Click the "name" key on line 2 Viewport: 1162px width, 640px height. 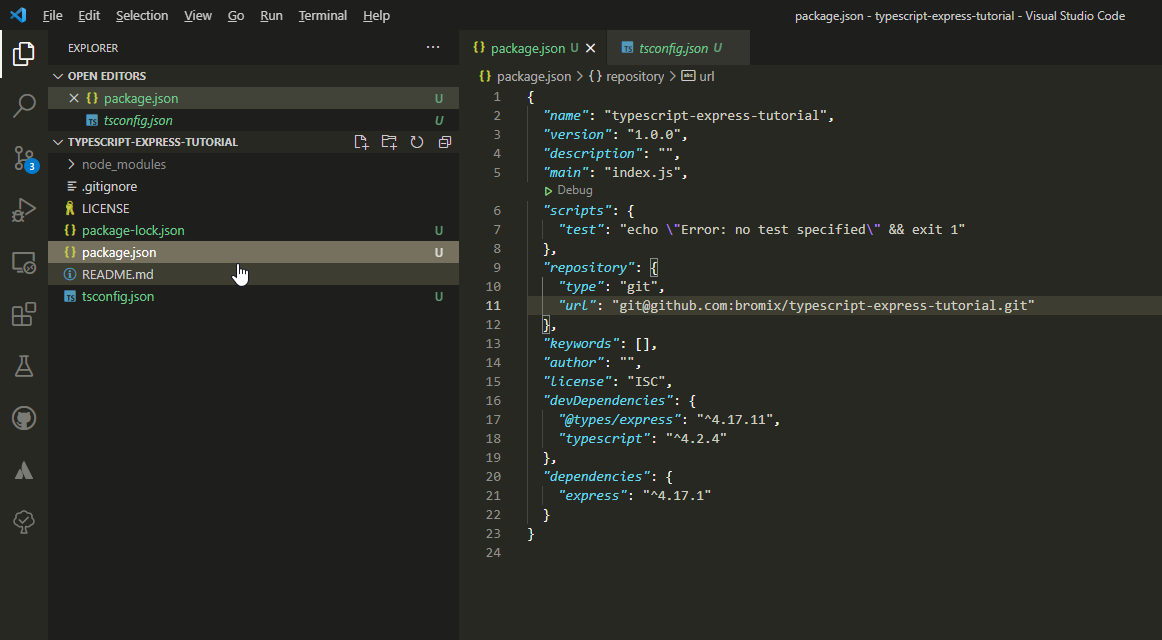(x=566, y=116)
